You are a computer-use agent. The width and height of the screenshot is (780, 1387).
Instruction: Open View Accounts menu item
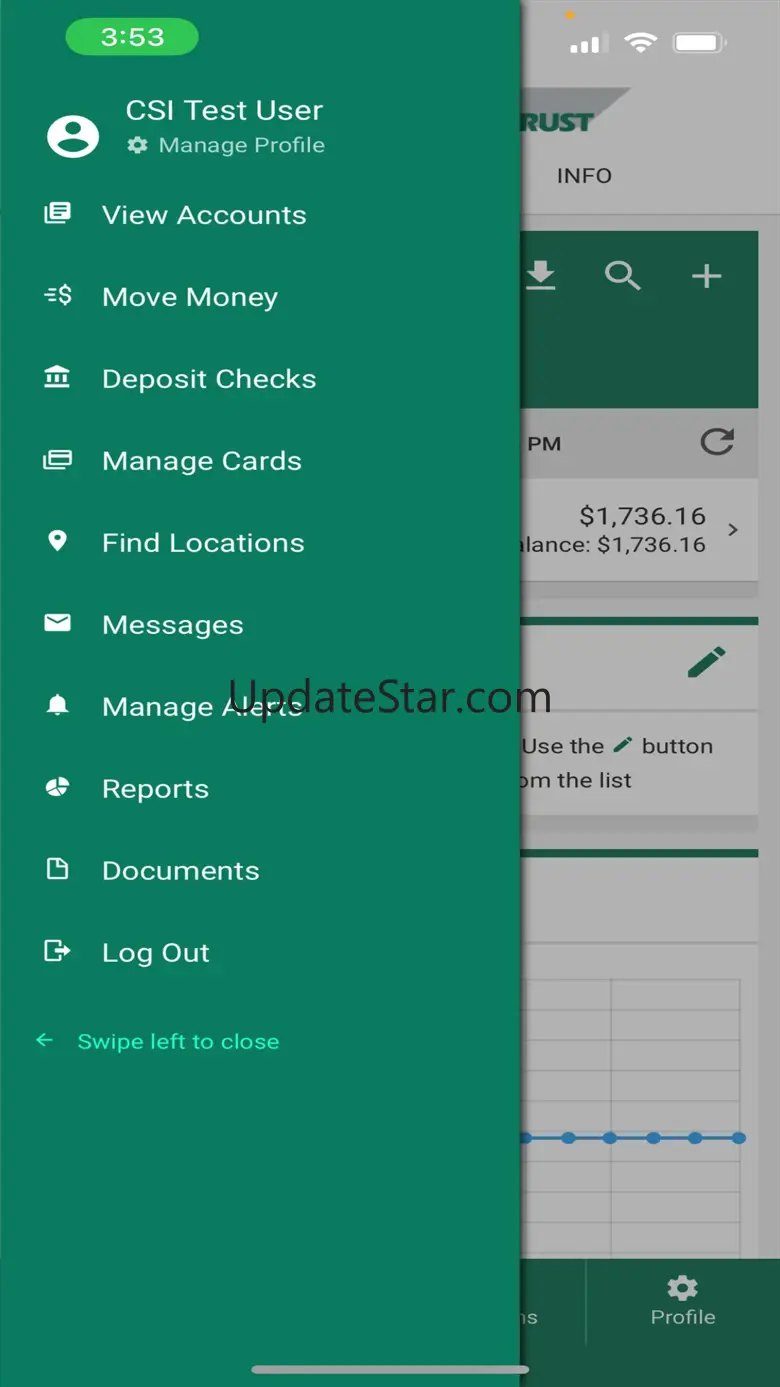tap(204, 215)
